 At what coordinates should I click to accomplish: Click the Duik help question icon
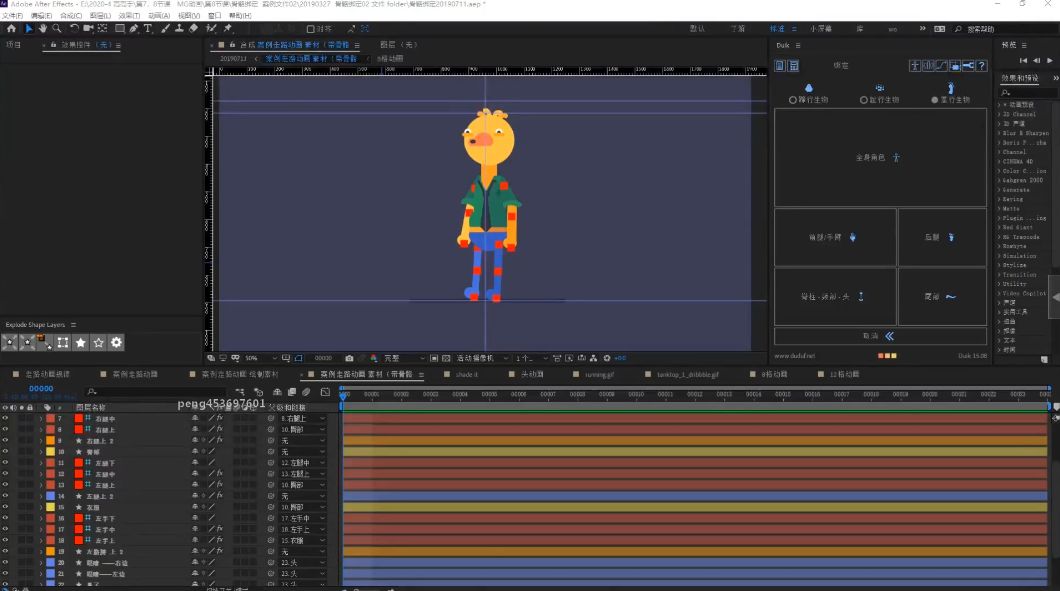982,66
